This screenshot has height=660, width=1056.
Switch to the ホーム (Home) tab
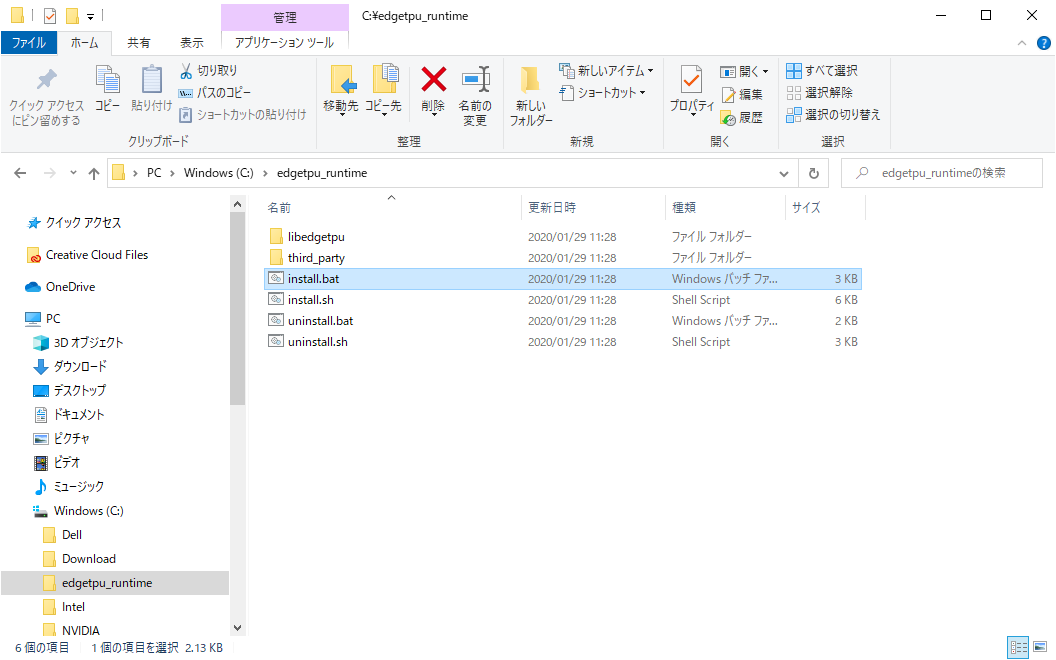(x=84, y=42)
